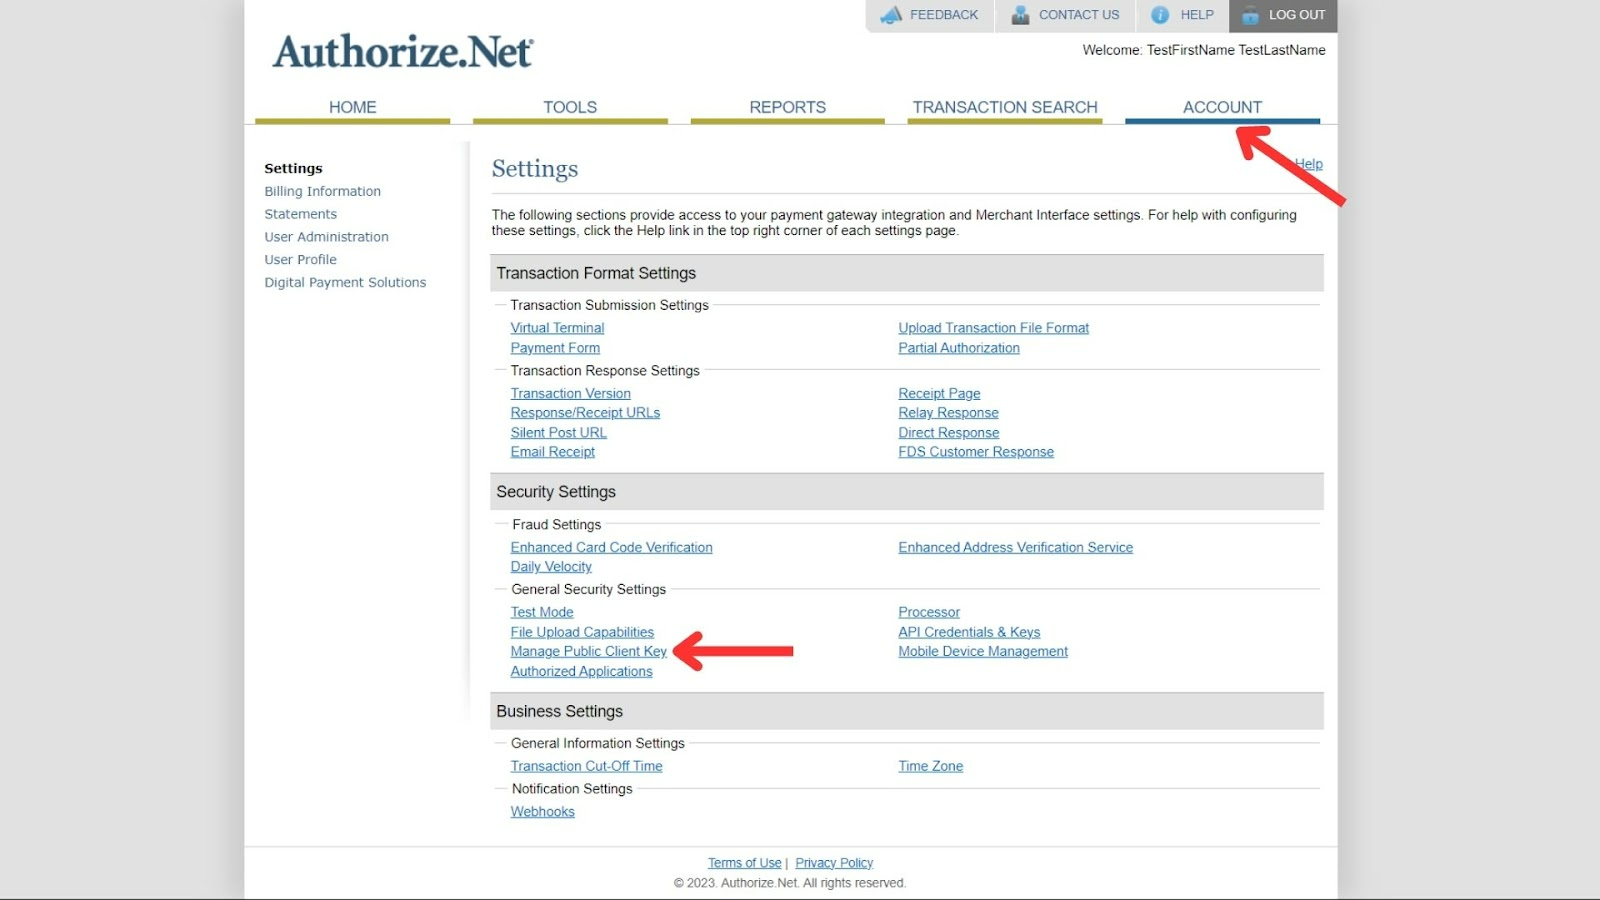
Task: Open User Administration in the sidebar
Action: click(x=326, y=237)
